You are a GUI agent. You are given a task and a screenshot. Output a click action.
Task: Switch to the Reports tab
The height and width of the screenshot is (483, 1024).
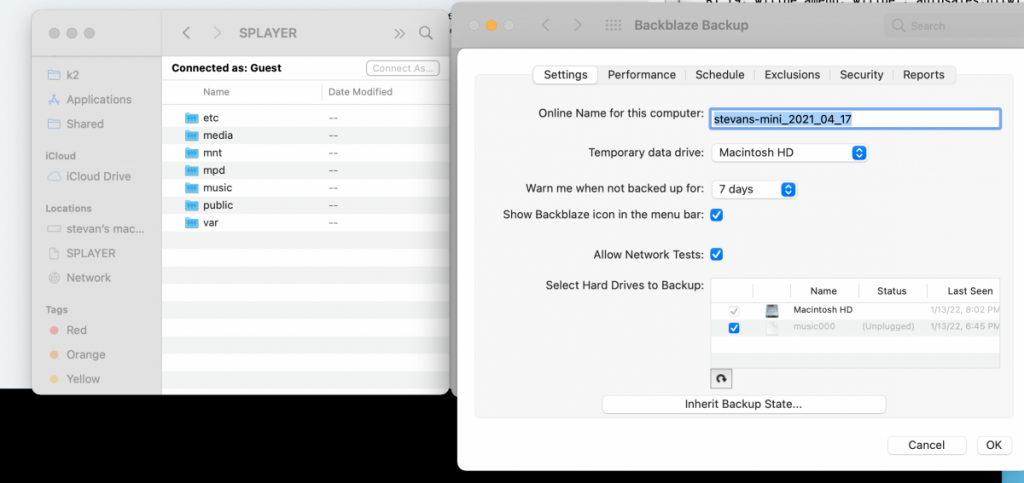[923, 75]
